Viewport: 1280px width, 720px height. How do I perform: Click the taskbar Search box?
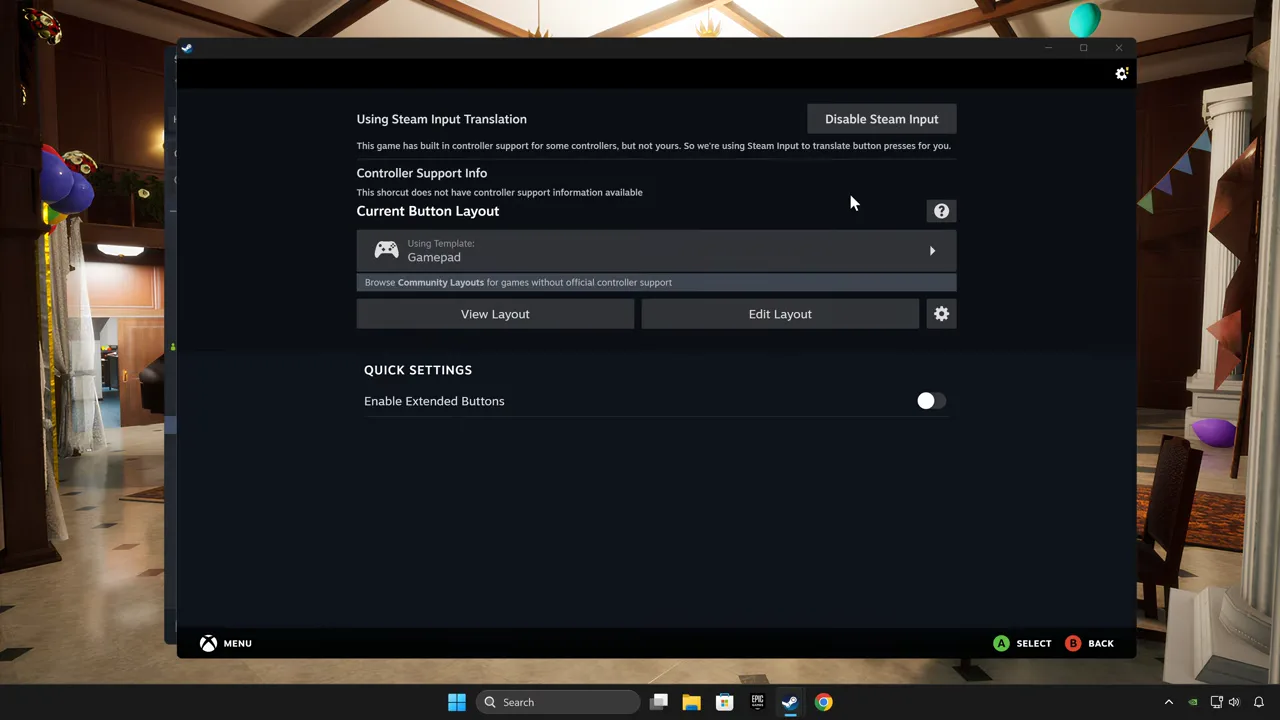tap(558, 702)
